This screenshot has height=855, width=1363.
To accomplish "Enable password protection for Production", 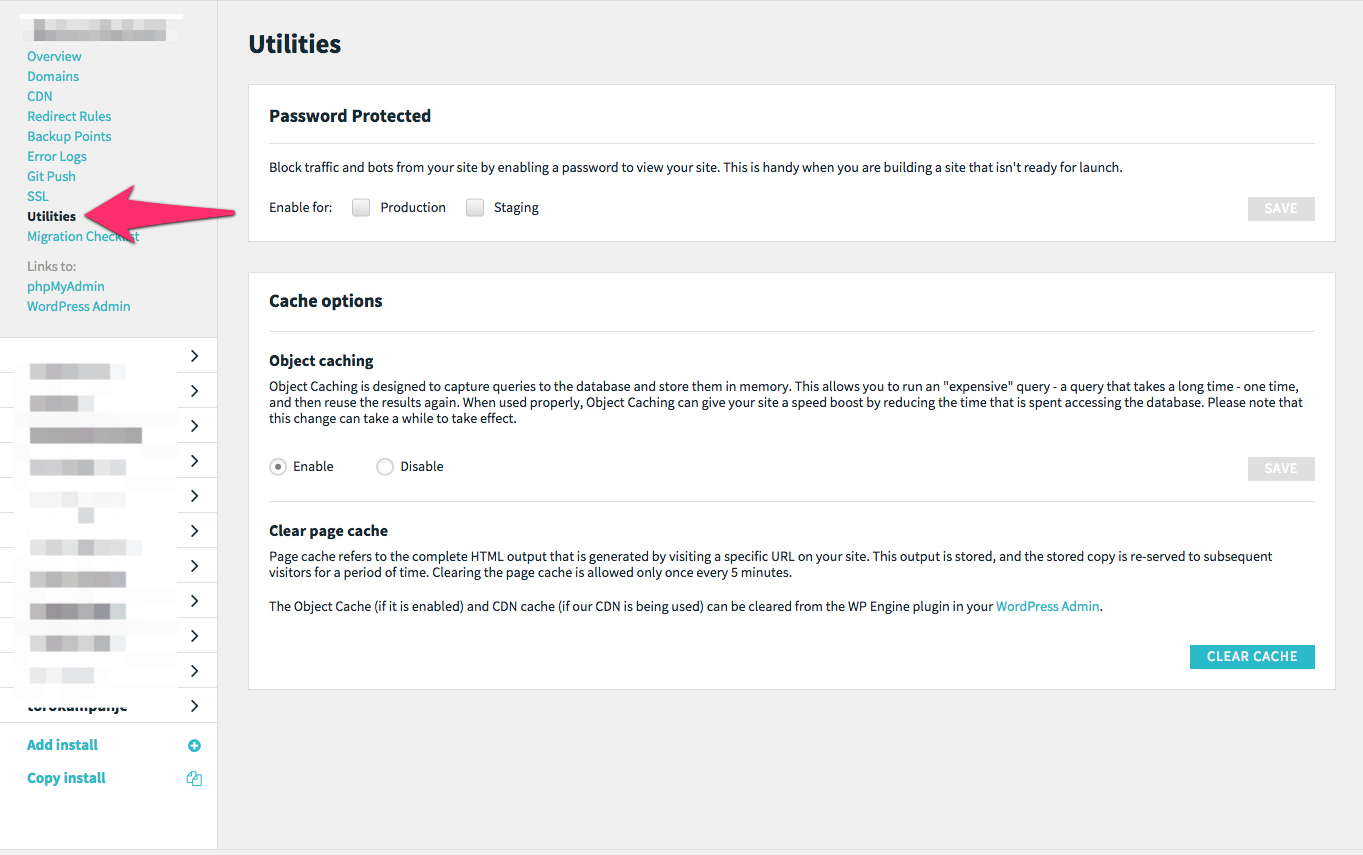I will [361, 207].
